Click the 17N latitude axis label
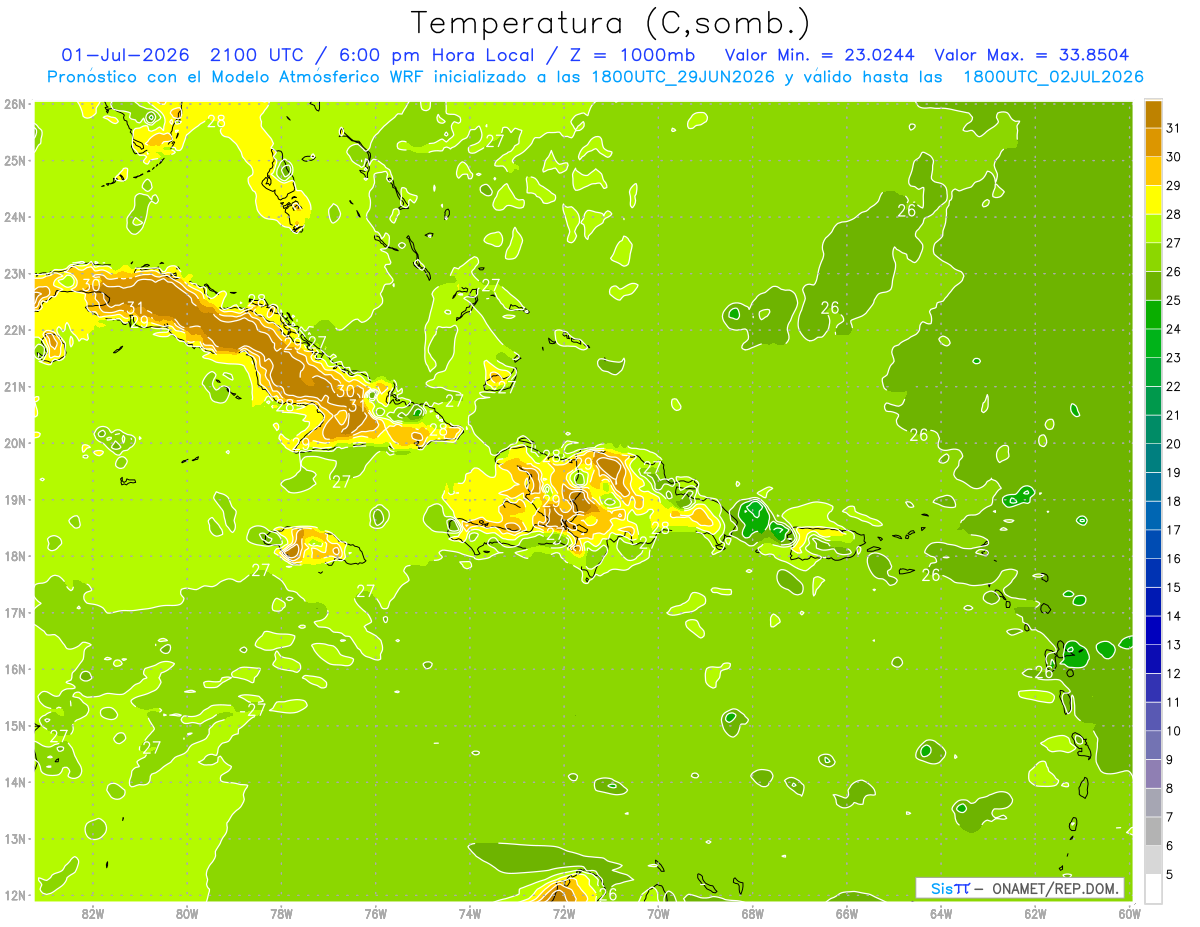The height and width of the screenshot is (927, 1200). [x=14, y=612]
